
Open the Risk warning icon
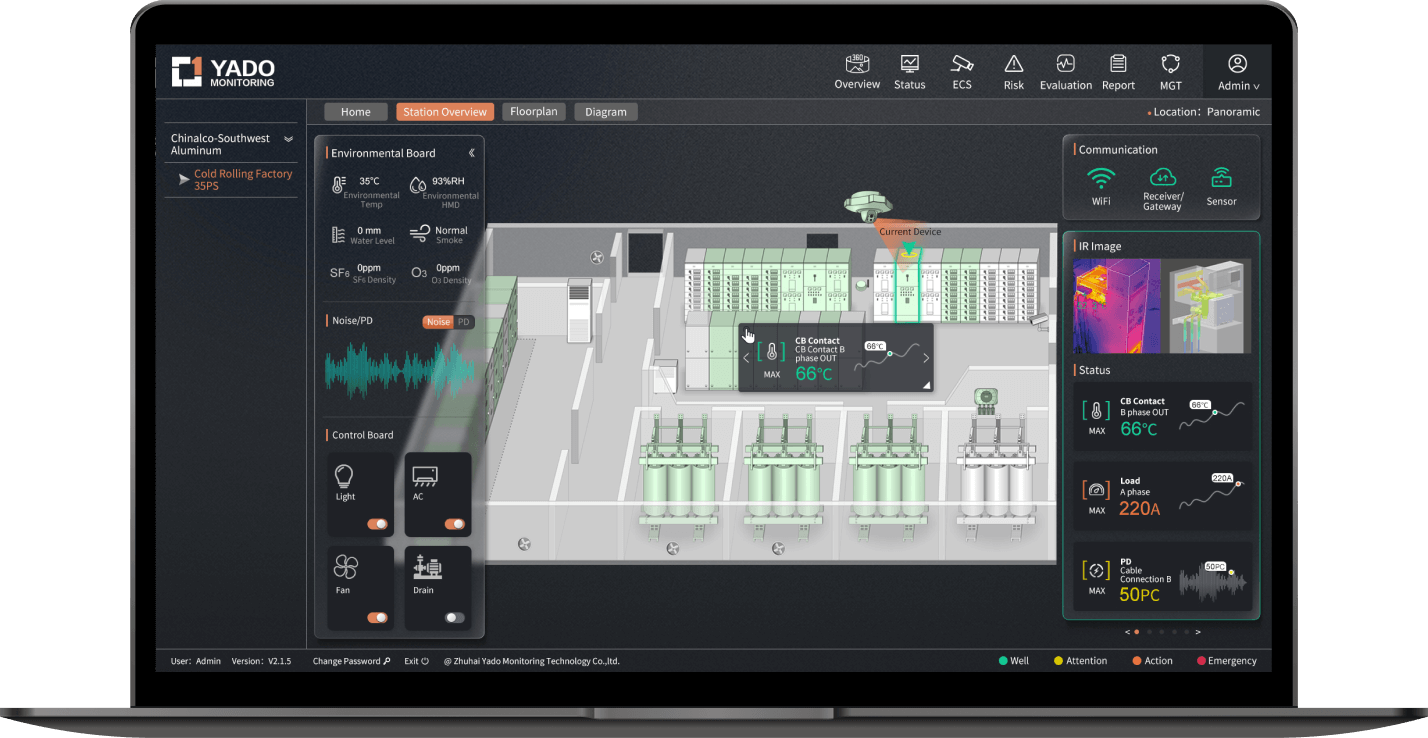coord(1013,64)
